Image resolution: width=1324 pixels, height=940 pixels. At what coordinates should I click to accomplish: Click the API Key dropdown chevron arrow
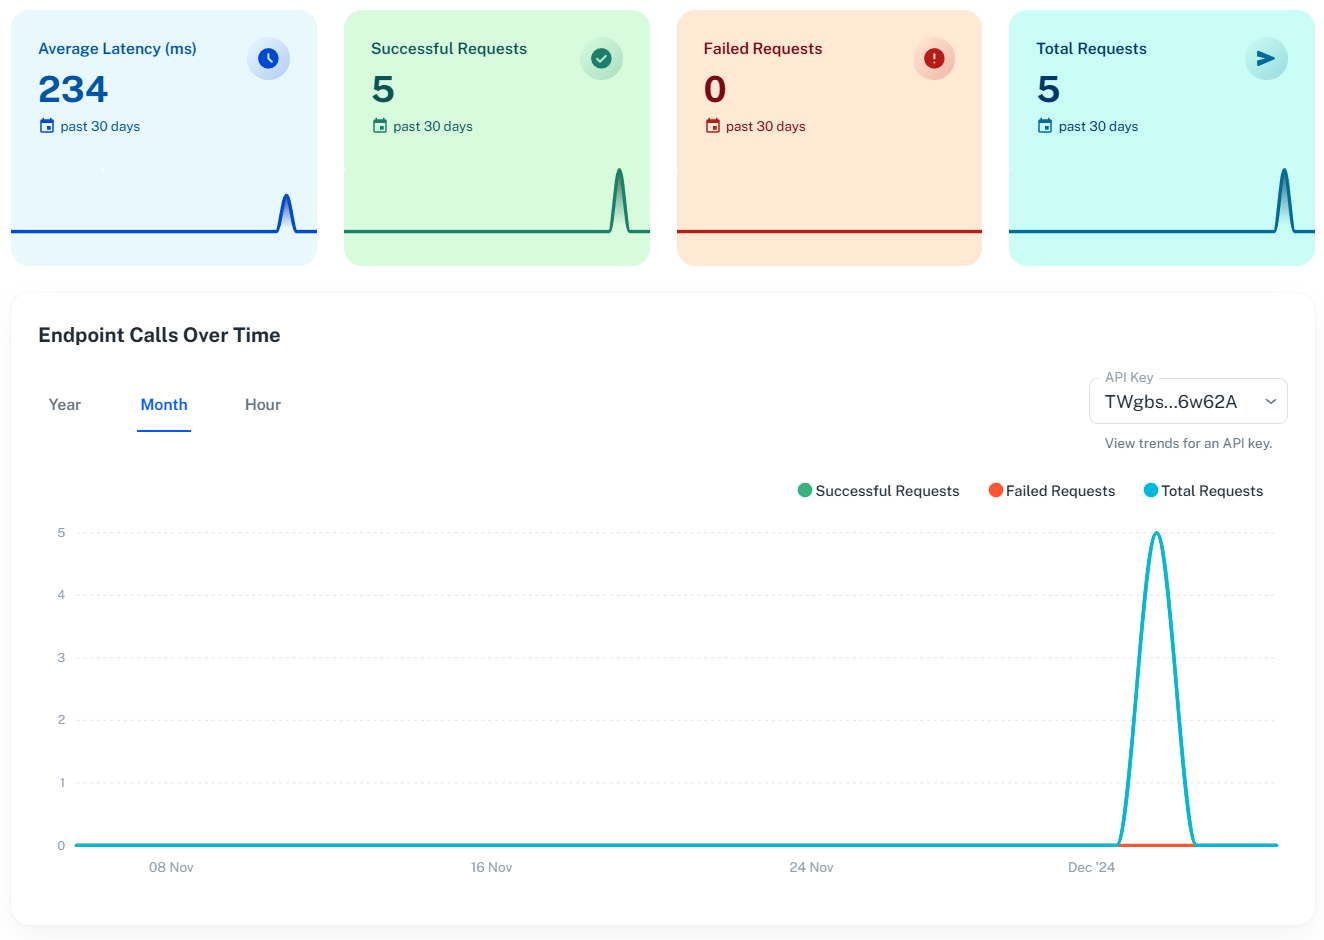pyautogui.click(x=1271, y=402)
